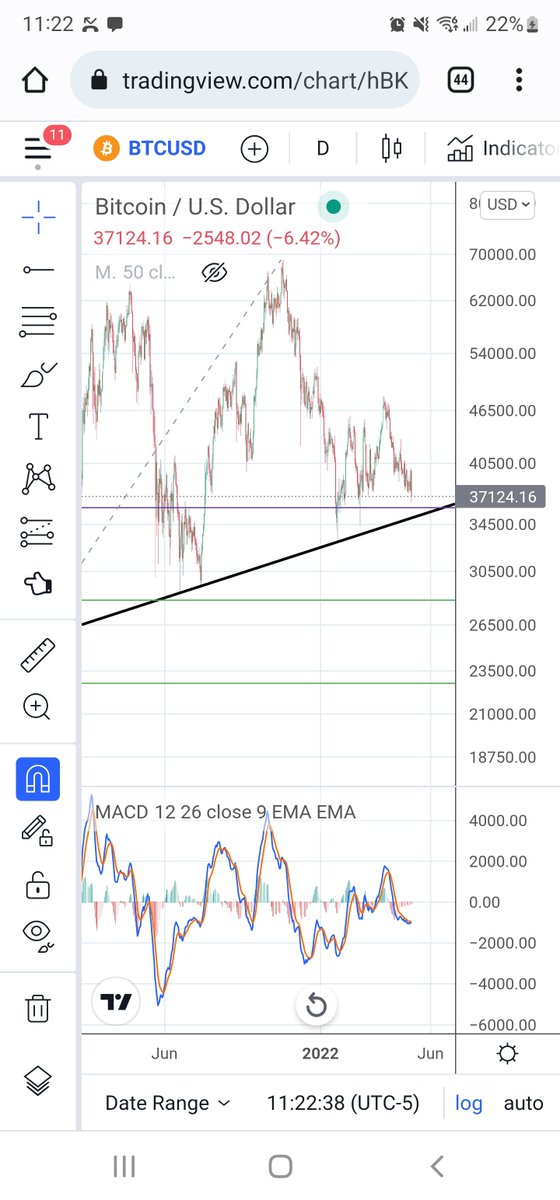The width and height of the screenshot is (560, 1200).
Task: Tap the Android recent apps button
Action: pos(124,1166)
